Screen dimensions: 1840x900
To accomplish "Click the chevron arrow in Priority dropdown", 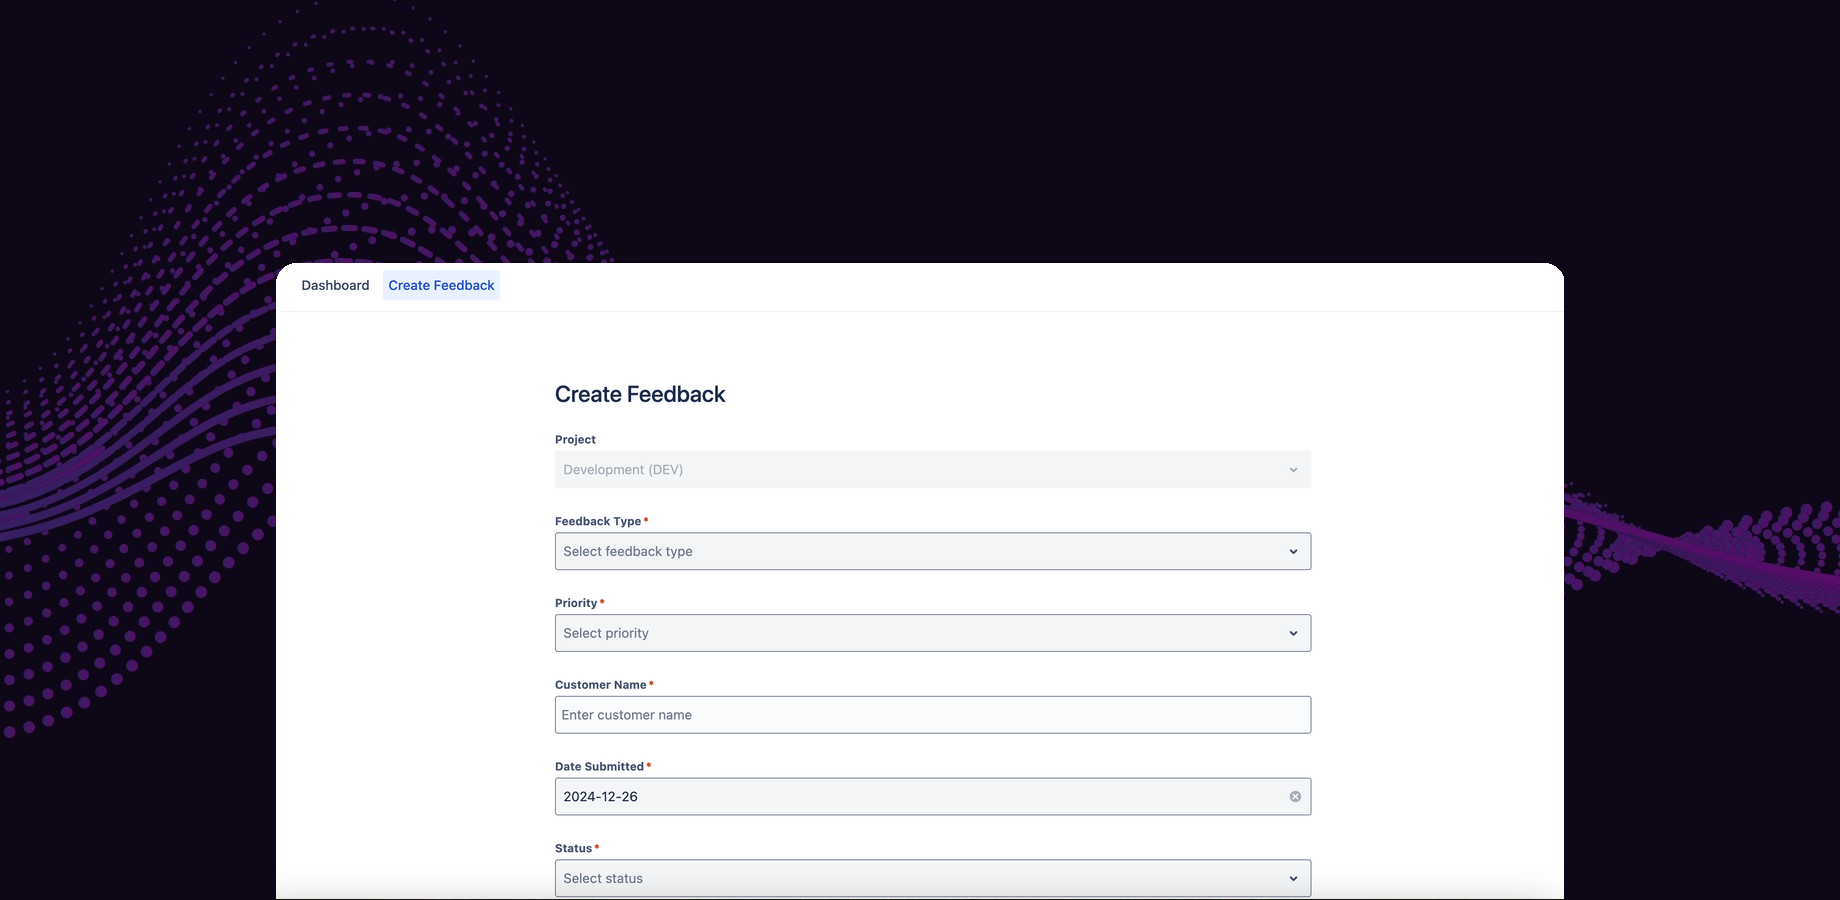I will 1293,634.
